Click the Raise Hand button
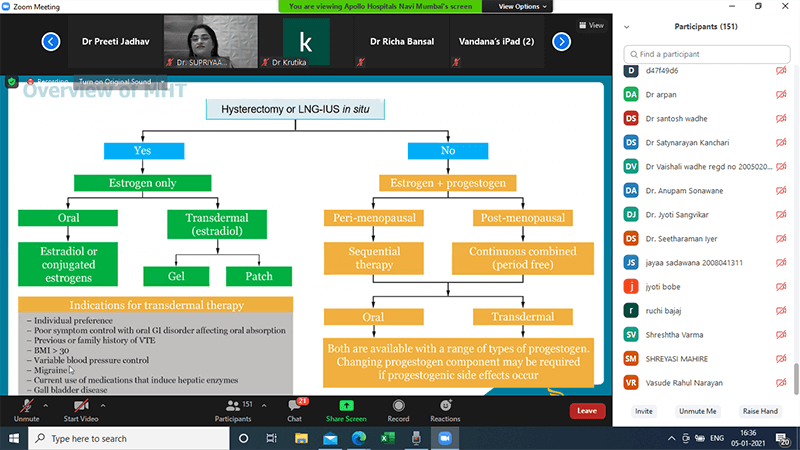Viewport: 800px width, 450px height. coord(759,411)
